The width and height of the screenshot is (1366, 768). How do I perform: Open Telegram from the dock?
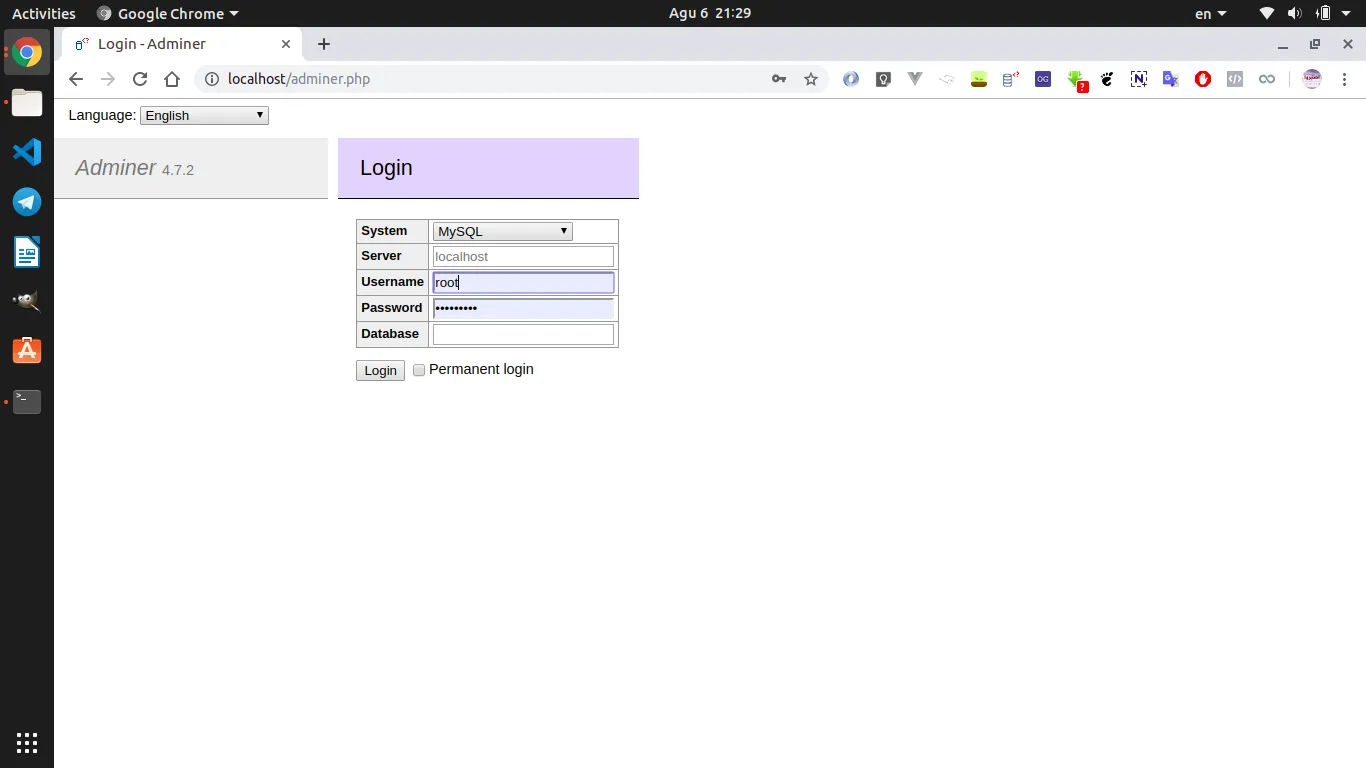point(27,202)
